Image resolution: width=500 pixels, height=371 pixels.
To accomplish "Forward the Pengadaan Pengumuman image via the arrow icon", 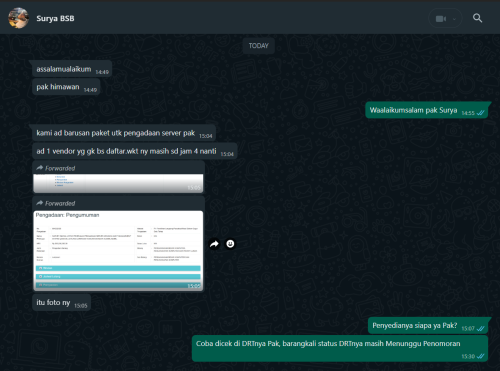I will click(x=214, y=244).
